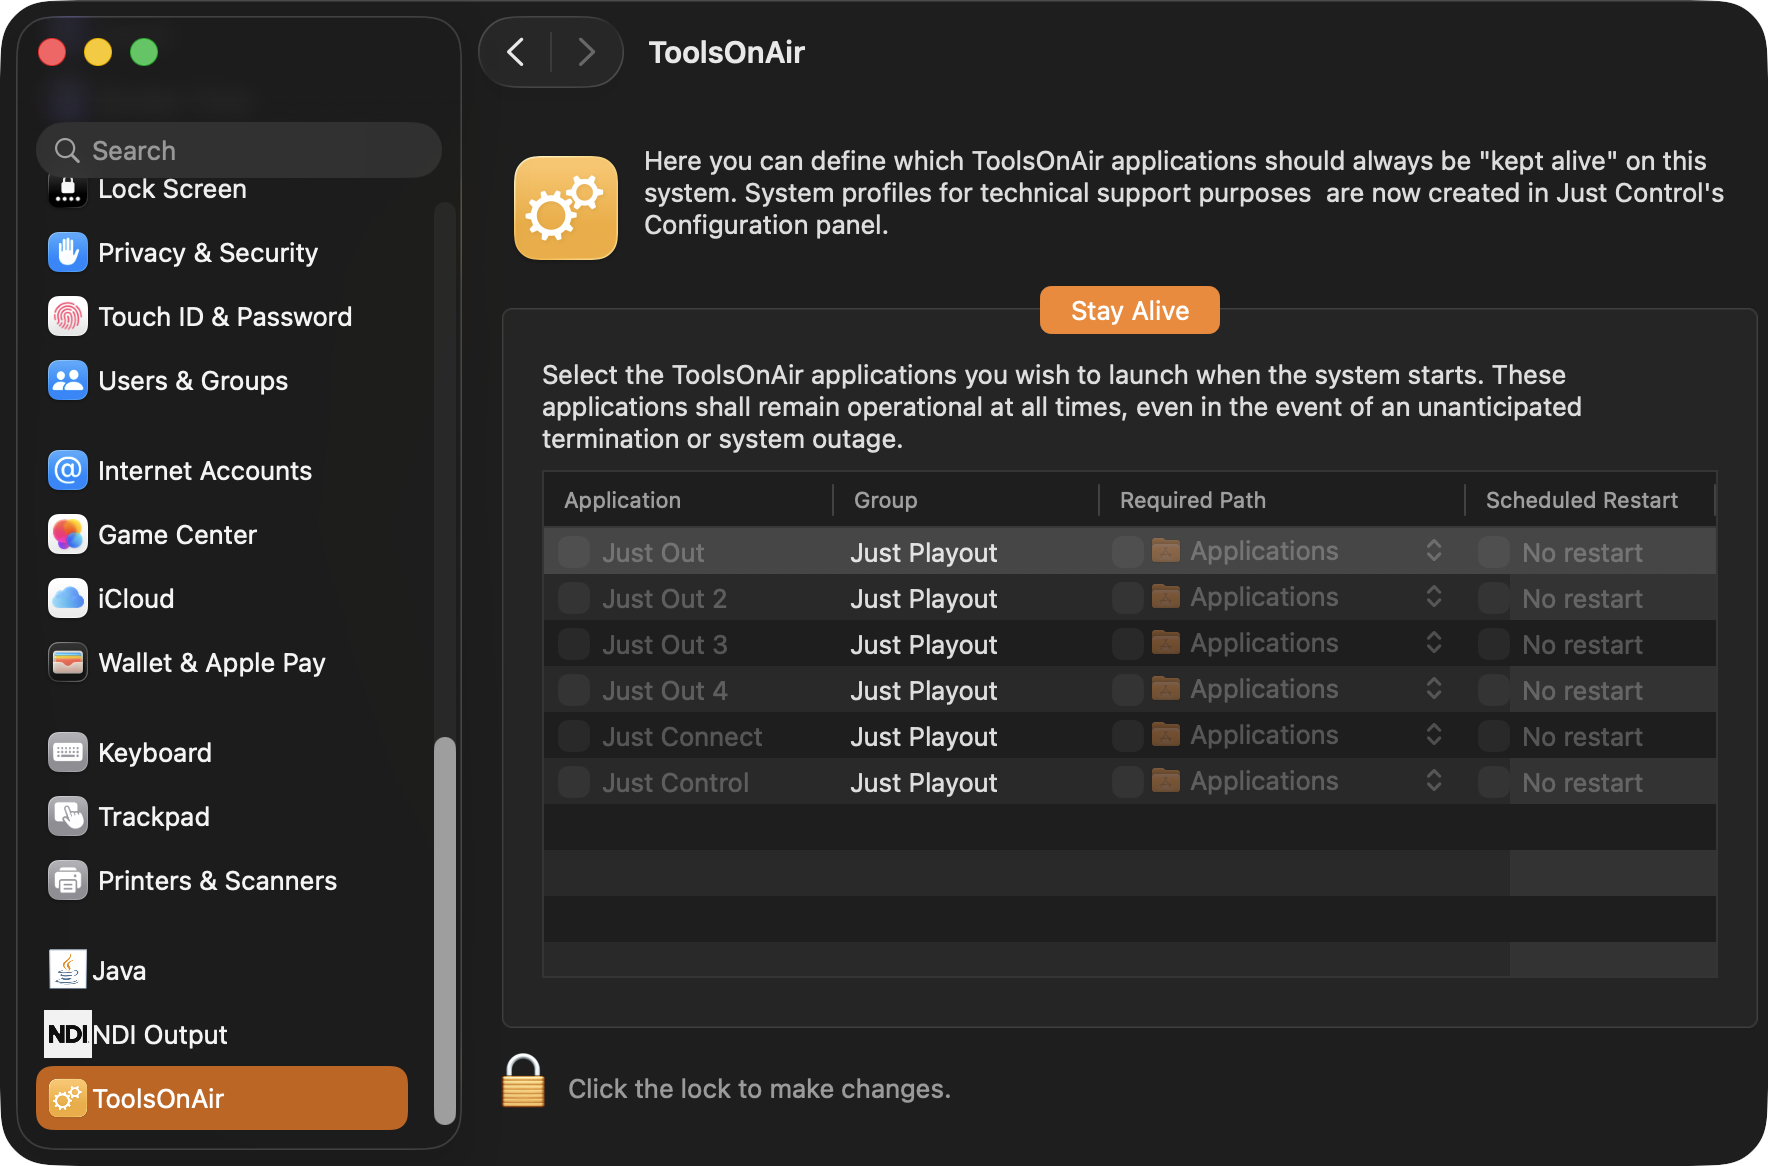Click the lock icon to make changes

point(523,1081)
